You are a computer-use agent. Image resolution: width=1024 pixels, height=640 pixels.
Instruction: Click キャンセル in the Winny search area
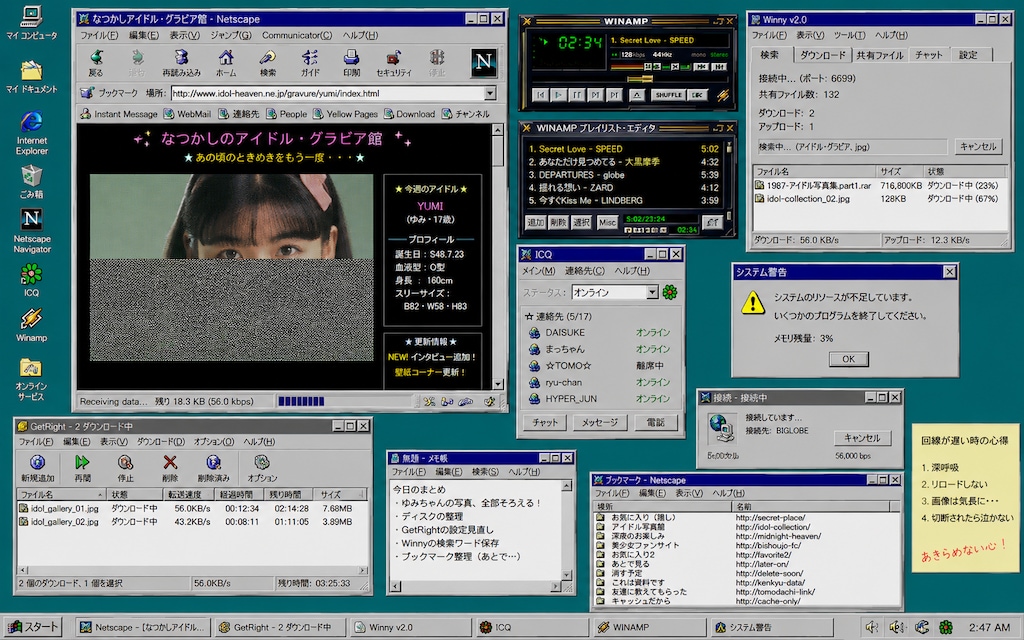(x=978, y=146)
